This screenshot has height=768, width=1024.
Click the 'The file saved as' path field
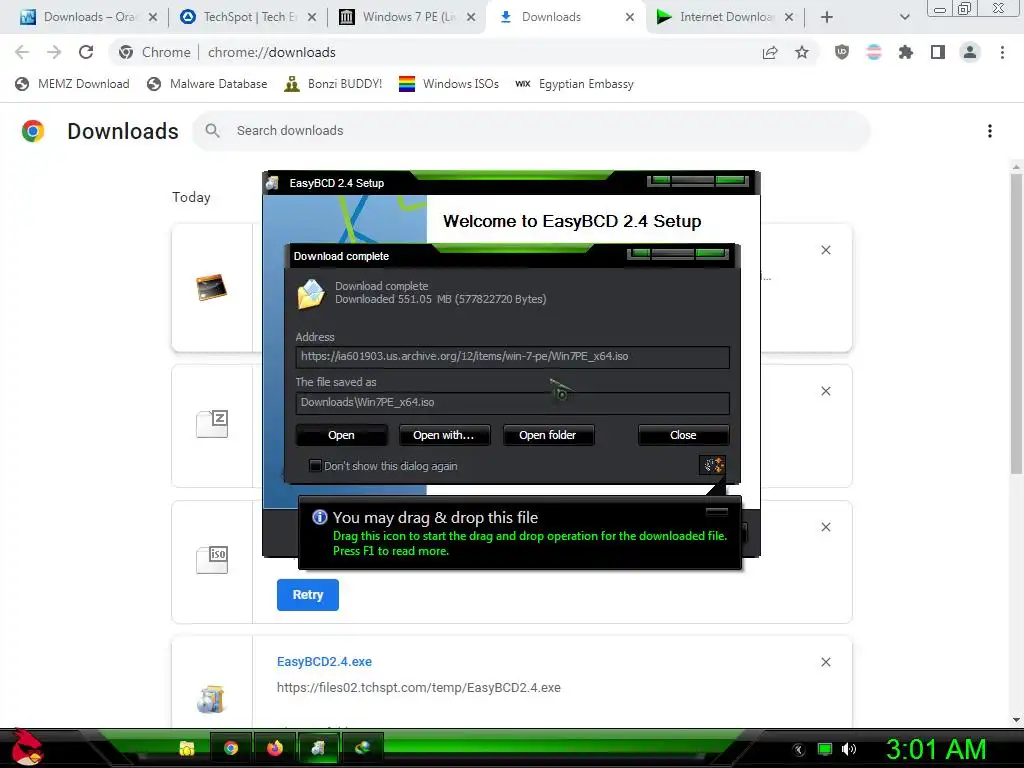[x=512, y=403]
